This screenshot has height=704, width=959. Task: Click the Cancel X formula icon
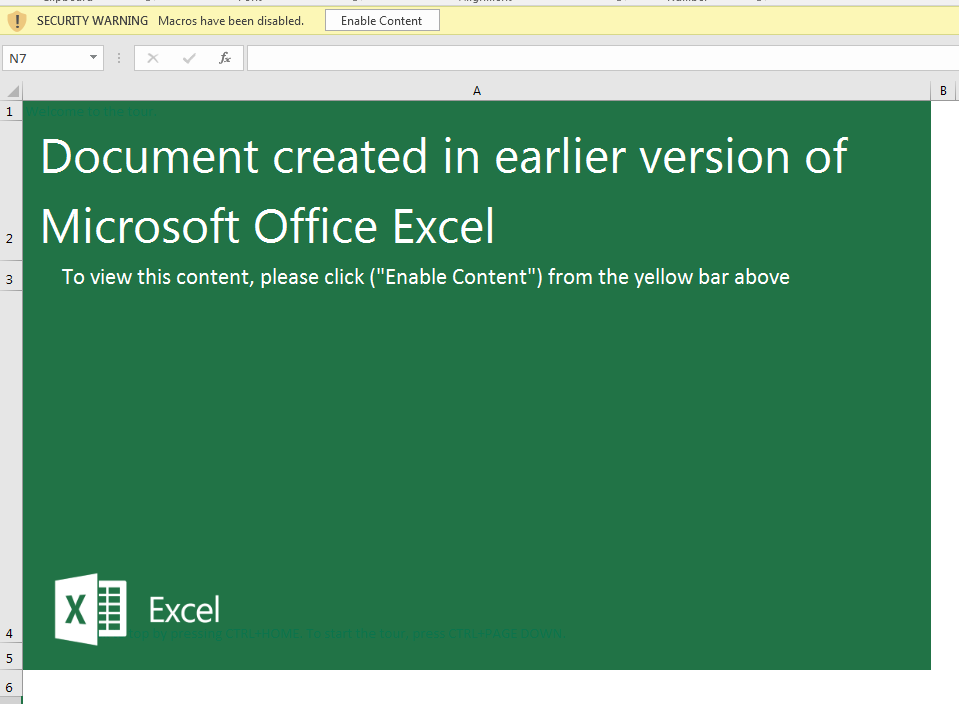153,58
